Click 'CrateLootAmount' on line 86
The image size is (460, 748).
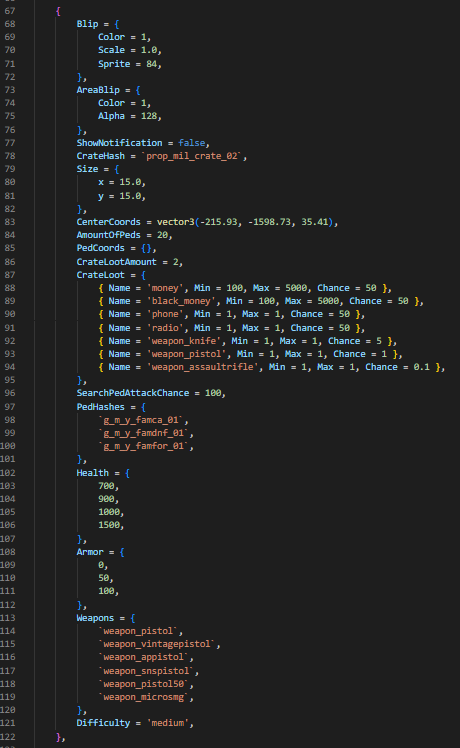116,262
